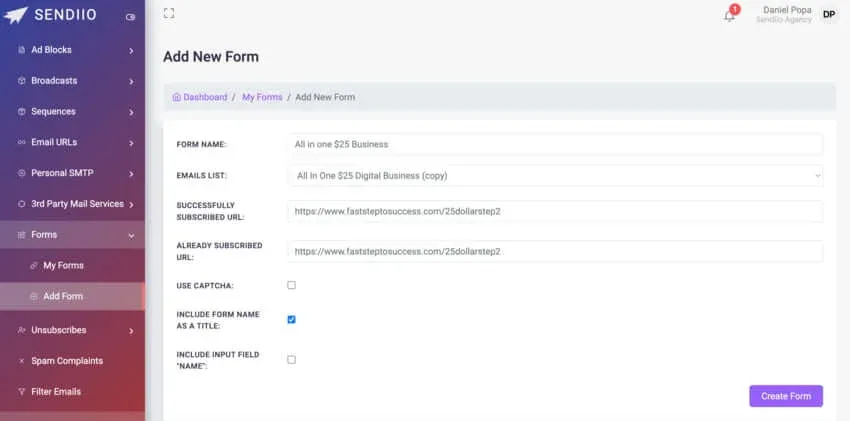Click the Email URLs link icon
Screen dimensions: 850x421
pyautogui.click(x=22, y=142)
